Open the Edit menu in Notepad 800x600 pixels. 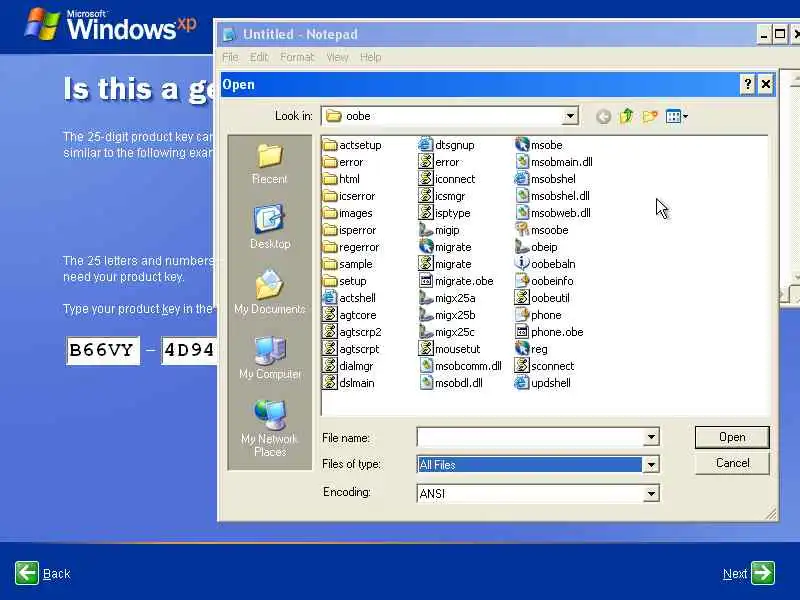pyautogui.click(x=259, y=57)
